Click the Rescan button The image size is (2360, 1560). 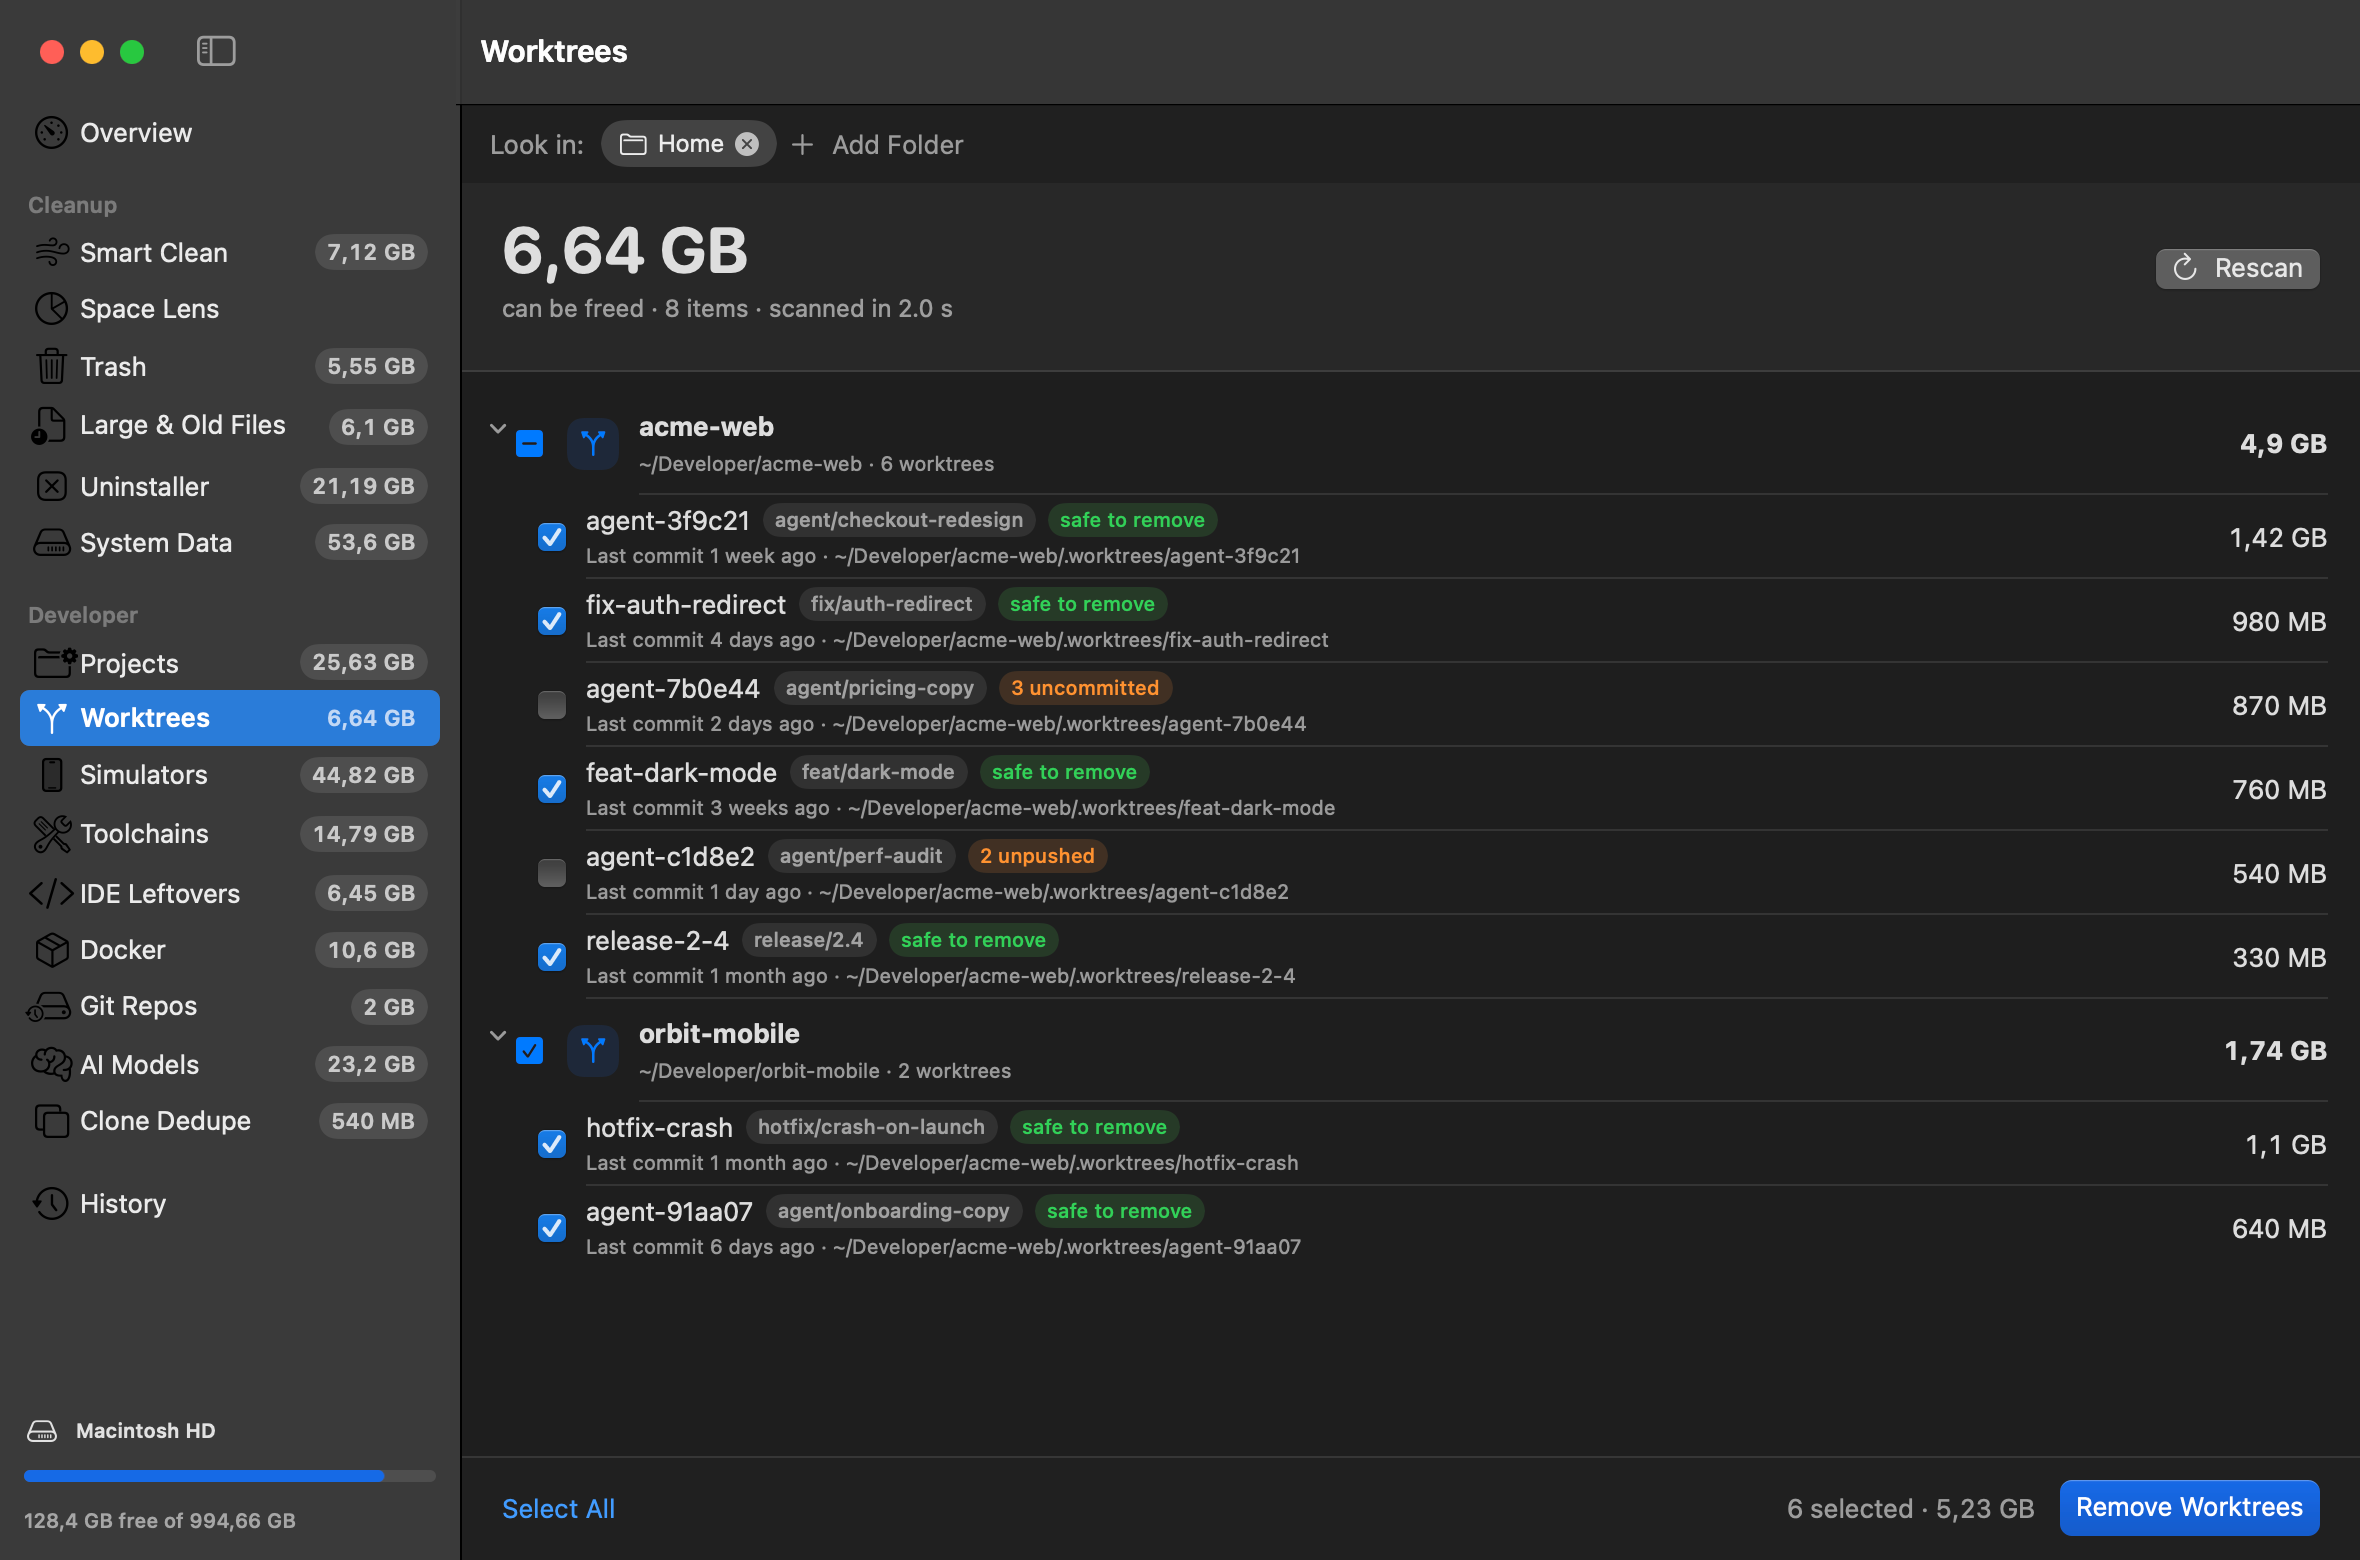click(x=2238, y=268)
